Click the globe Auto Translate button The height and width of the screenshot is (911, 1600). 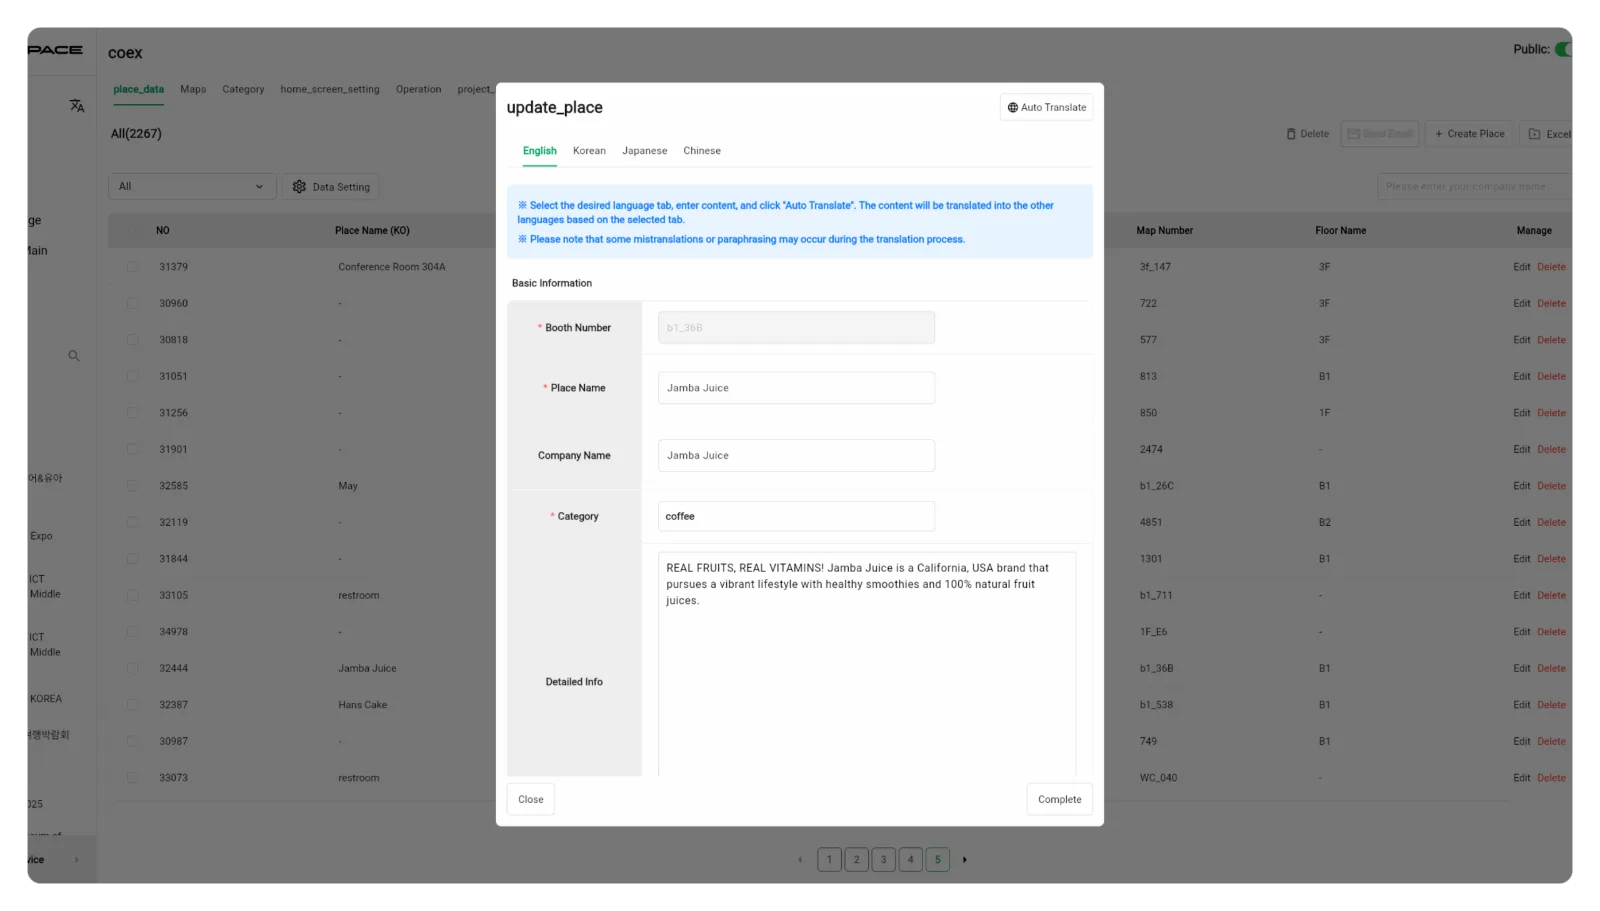pyautogui.click(x=1047, y=108)
